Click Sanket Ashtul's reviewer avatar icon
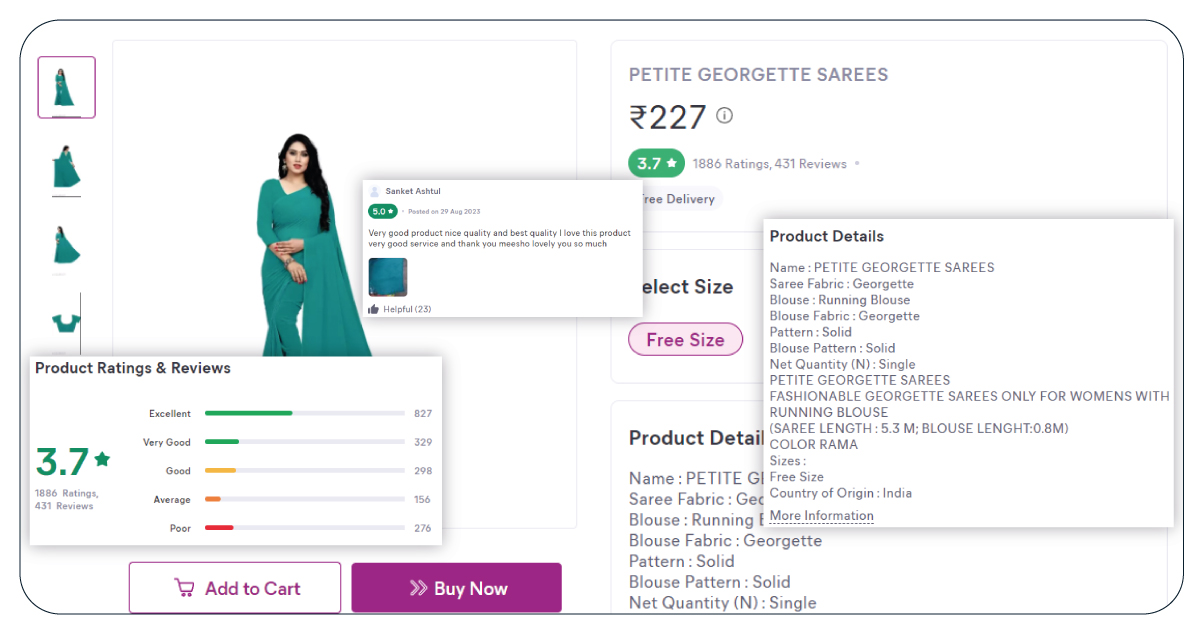 [x=375, y=191]
